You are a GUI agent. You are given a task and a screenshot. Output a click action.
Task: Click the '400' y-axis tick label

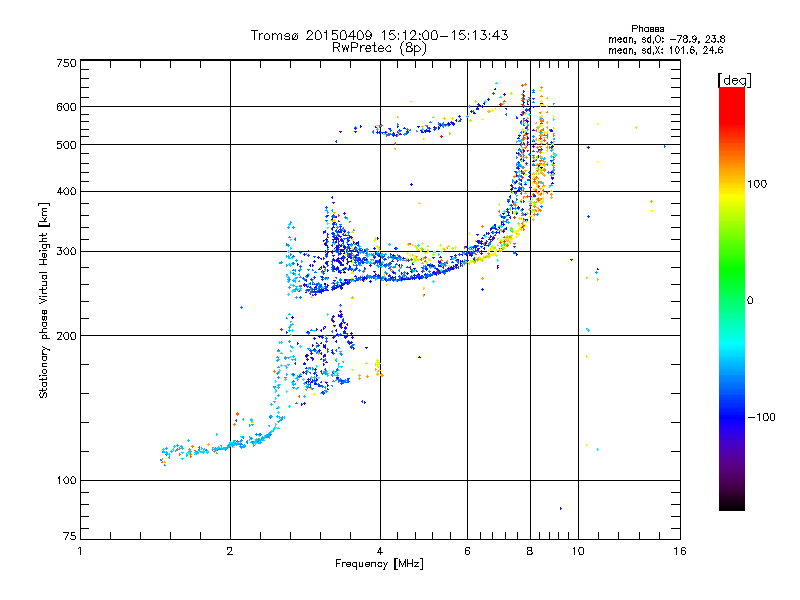66,192
